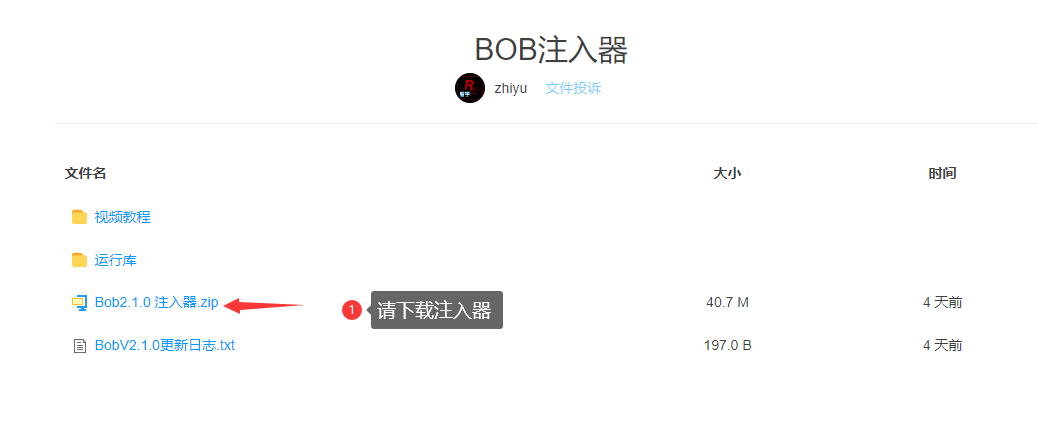Viewport: 1038px width, 423px height.
Task: Open the 视频教程 folder link
Action: click(x=122, y=217)
